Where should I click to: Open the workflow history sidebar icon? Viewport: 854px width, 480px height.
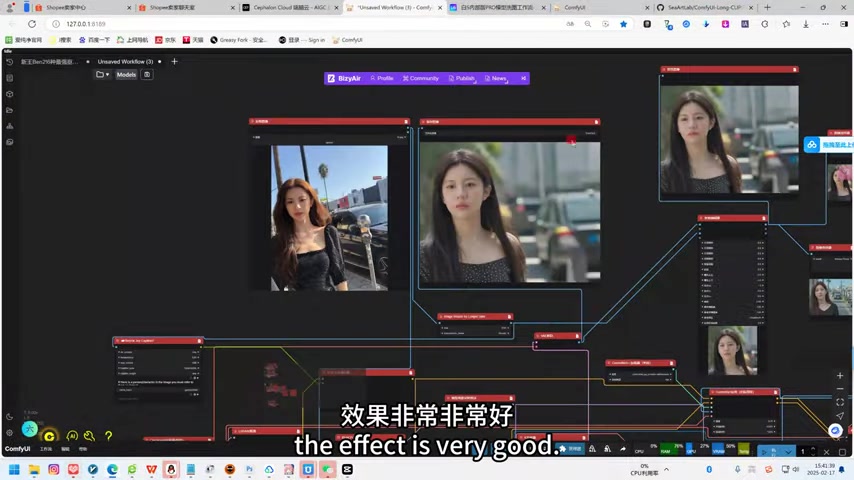pyautogui.click(x=9, y=62)
